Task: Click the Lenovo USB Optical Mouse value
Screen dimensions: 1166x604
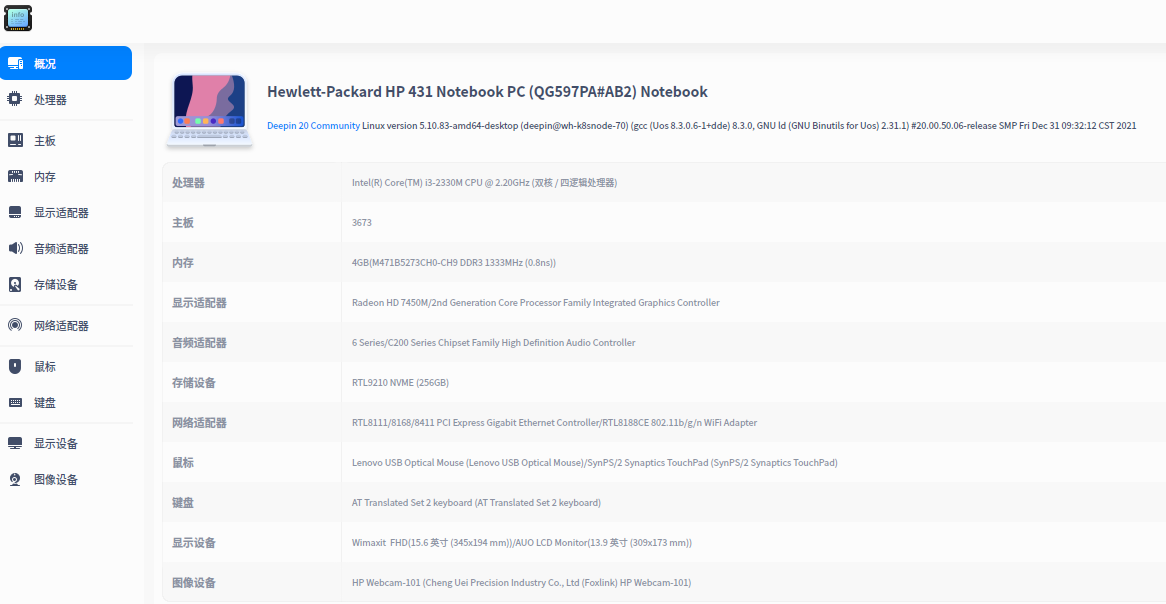Action: pos(594,463)
